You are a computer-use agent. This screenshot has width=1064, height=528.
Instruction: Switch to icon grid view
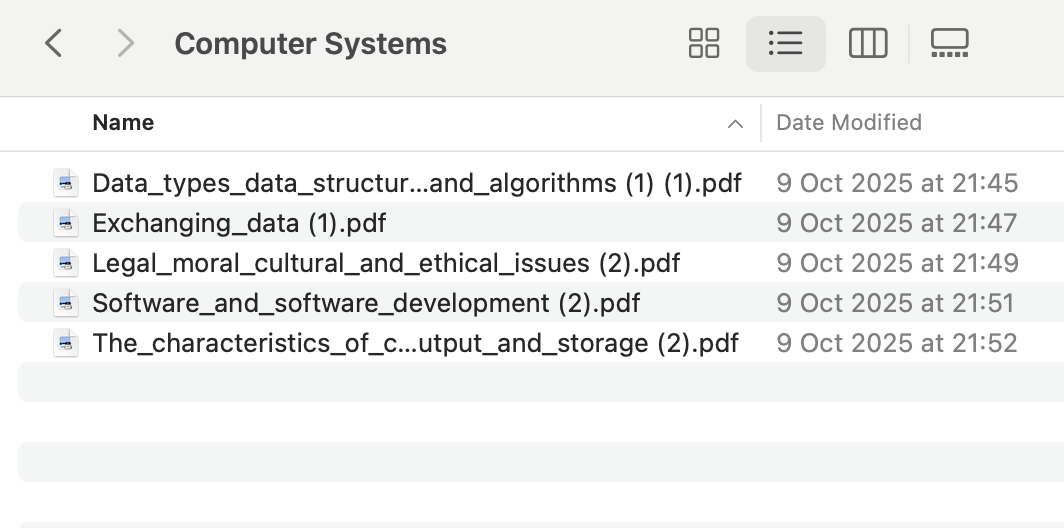click(x=704, y=44)
